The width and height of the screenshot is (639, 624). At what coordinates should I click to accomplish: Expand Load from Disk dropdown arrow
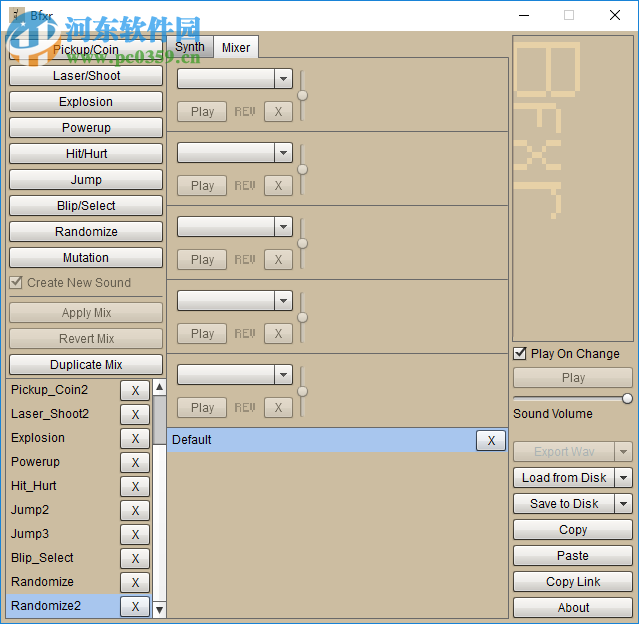(624, 478)
